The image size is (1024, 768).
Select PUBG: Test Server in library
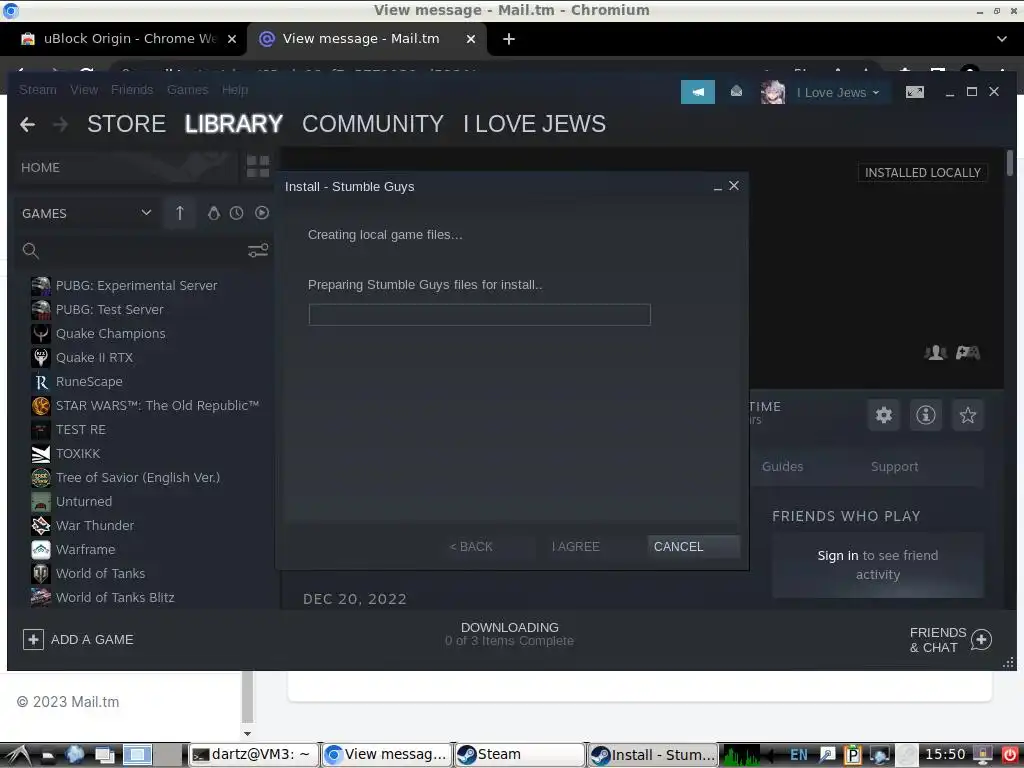coord(110,310)
